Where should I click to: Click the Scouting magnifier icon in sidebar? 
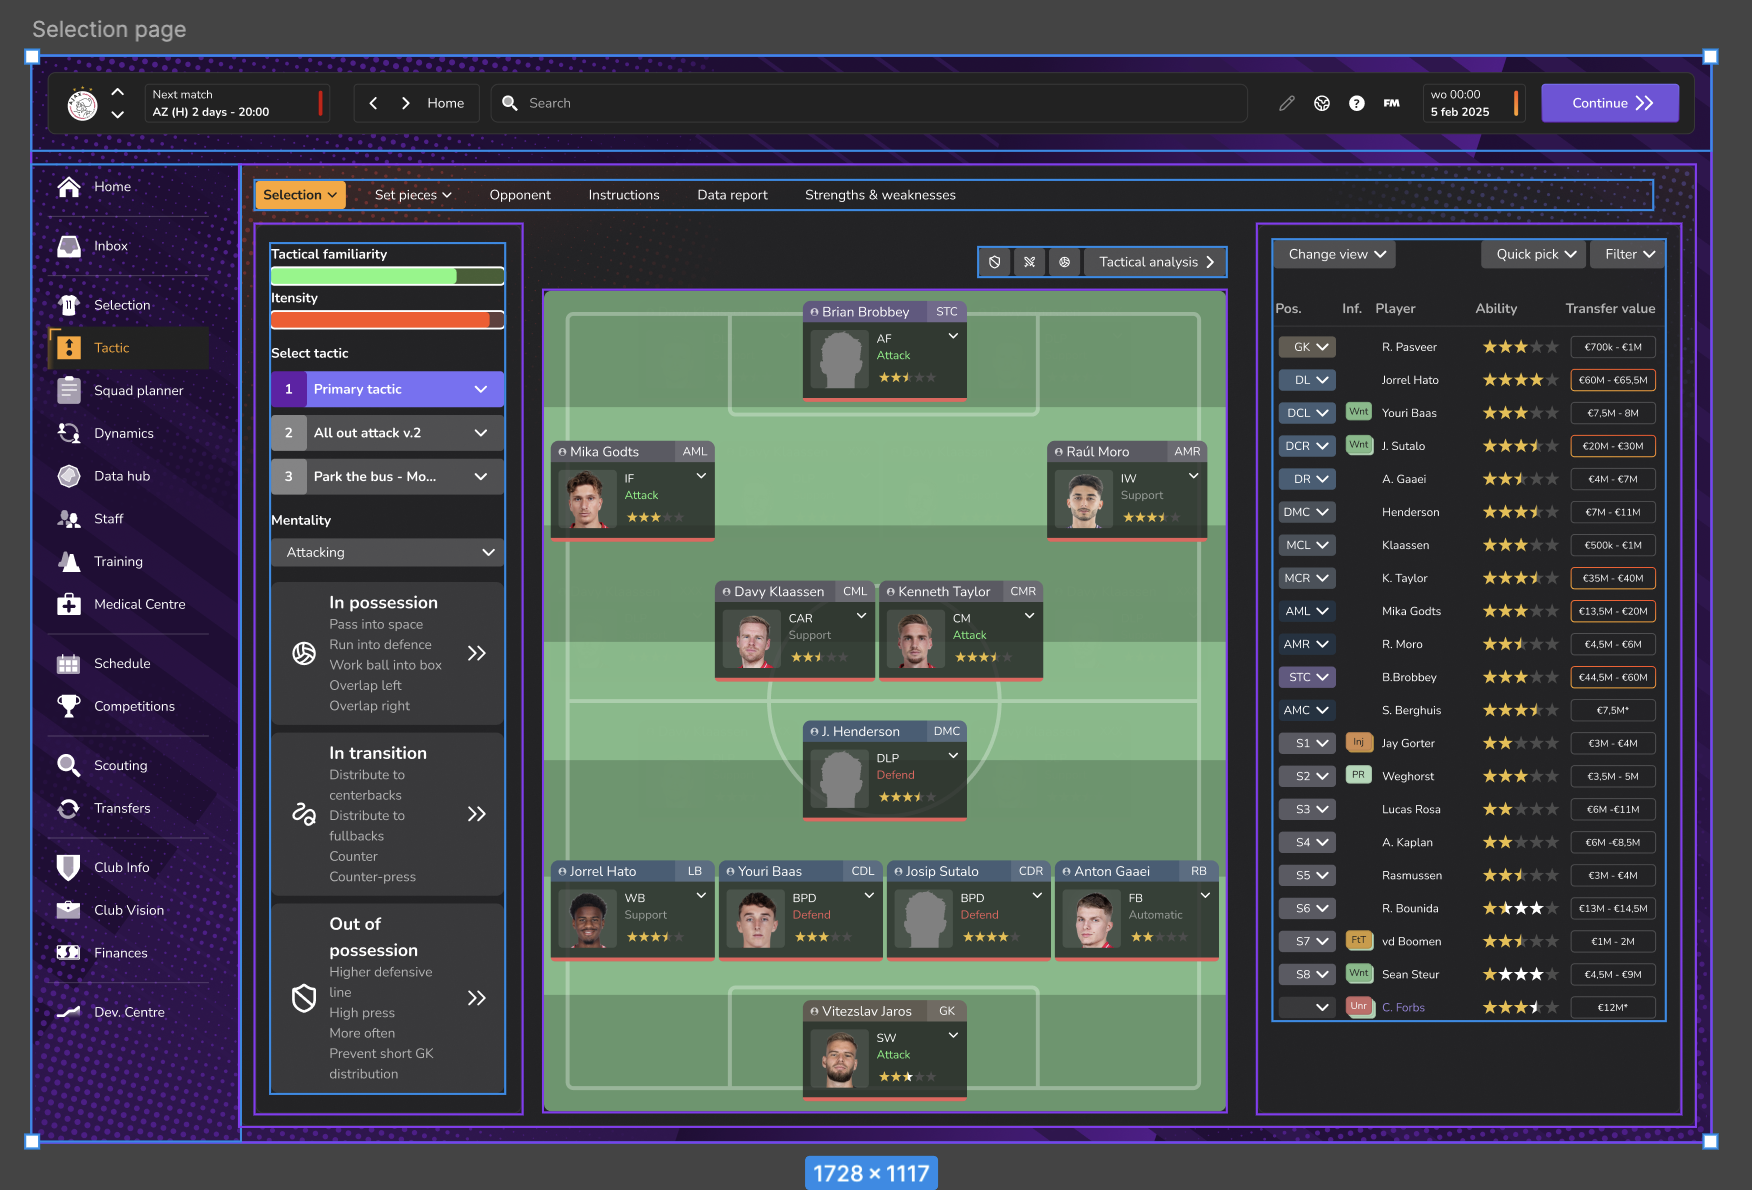click(x=69, y=765)
